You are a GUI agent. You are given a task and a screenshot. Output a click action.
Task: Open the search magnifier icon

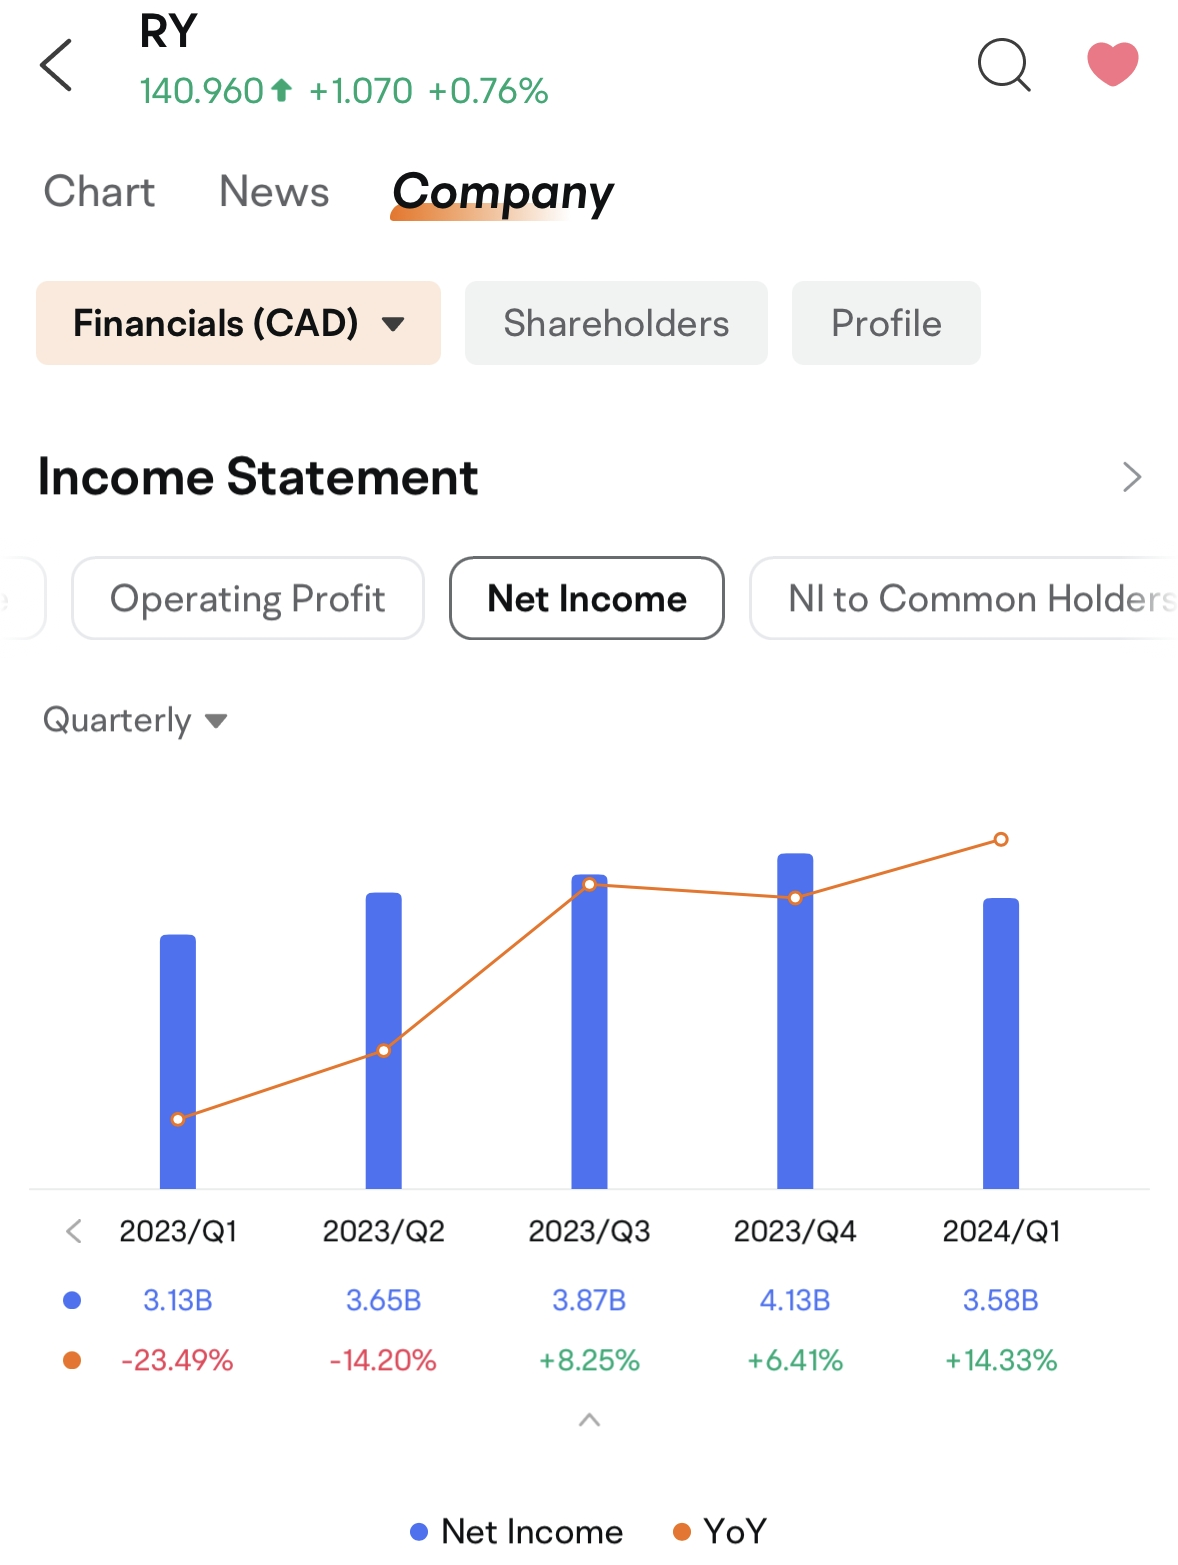tap(1003, 66)
